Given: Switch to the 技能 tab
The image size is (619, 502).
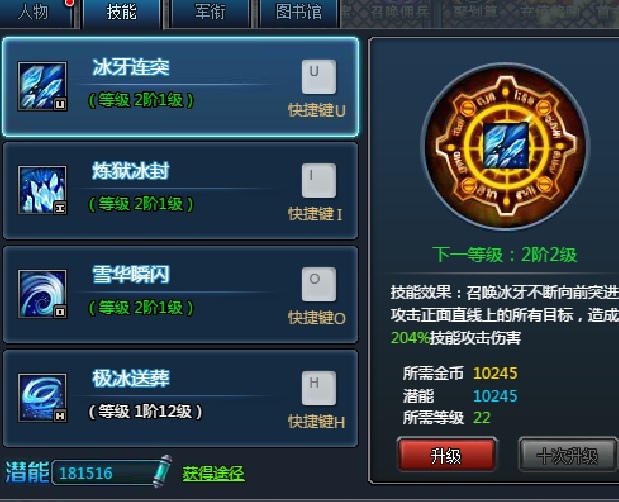Looking at the screenshot, I should (x=122, y=13).
